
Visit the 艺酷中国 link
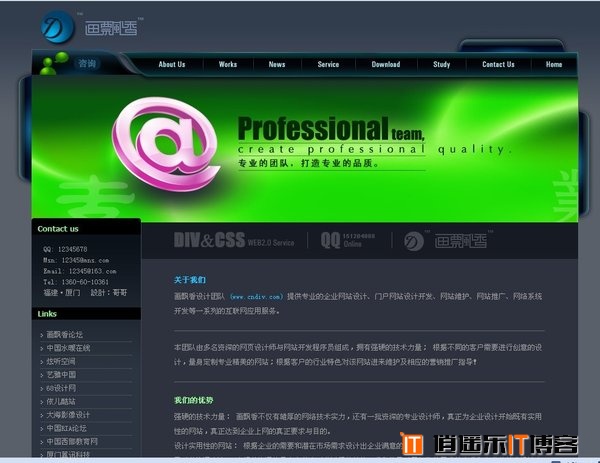(61, 374)
